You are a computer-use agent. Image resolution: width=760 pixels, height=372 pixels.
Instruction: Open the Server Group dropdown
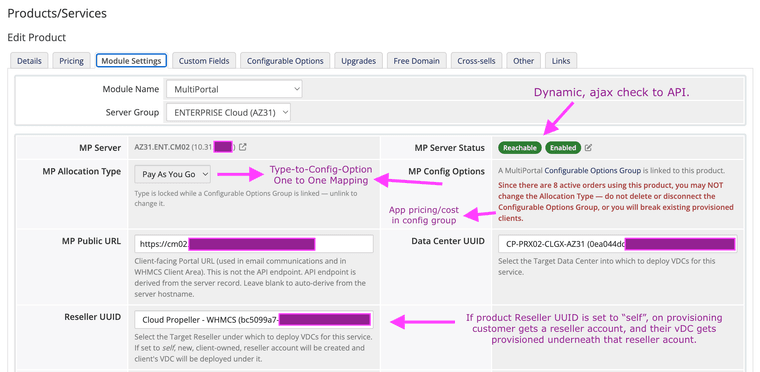[228, 113]
